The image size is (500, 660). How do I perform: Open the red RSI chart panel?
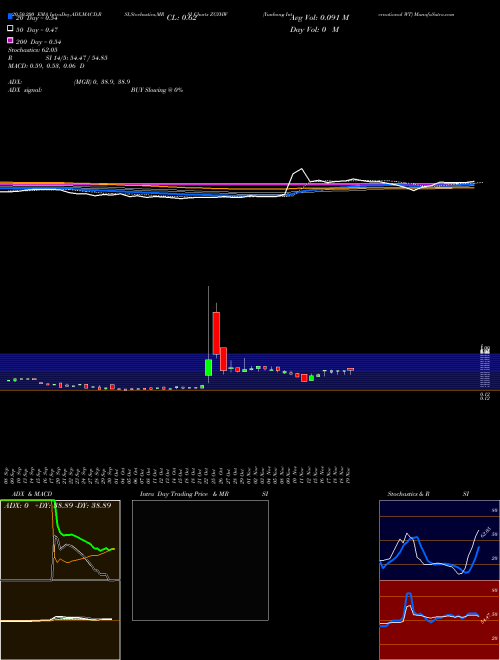pyautogui.click(x=439, y=620)
